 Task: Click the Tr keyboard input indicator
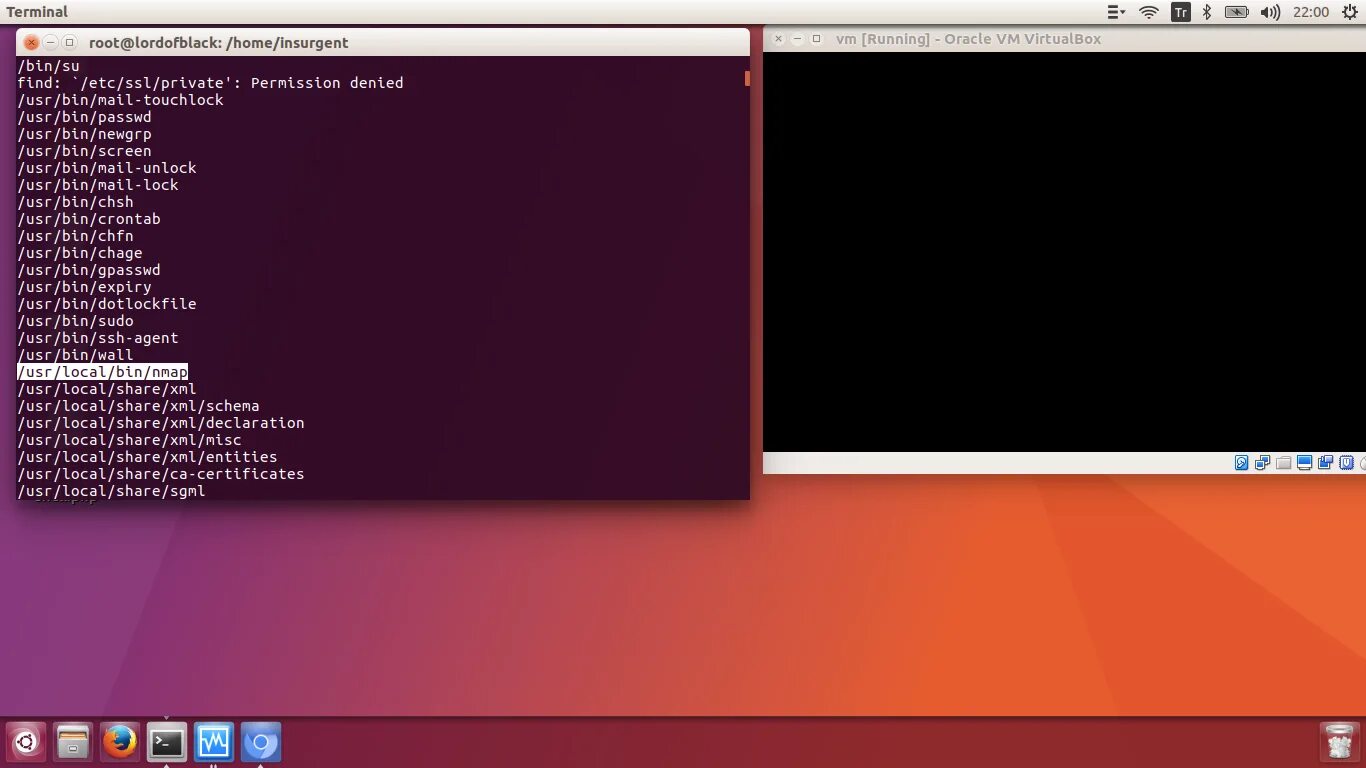click(x=1181, y=12)
